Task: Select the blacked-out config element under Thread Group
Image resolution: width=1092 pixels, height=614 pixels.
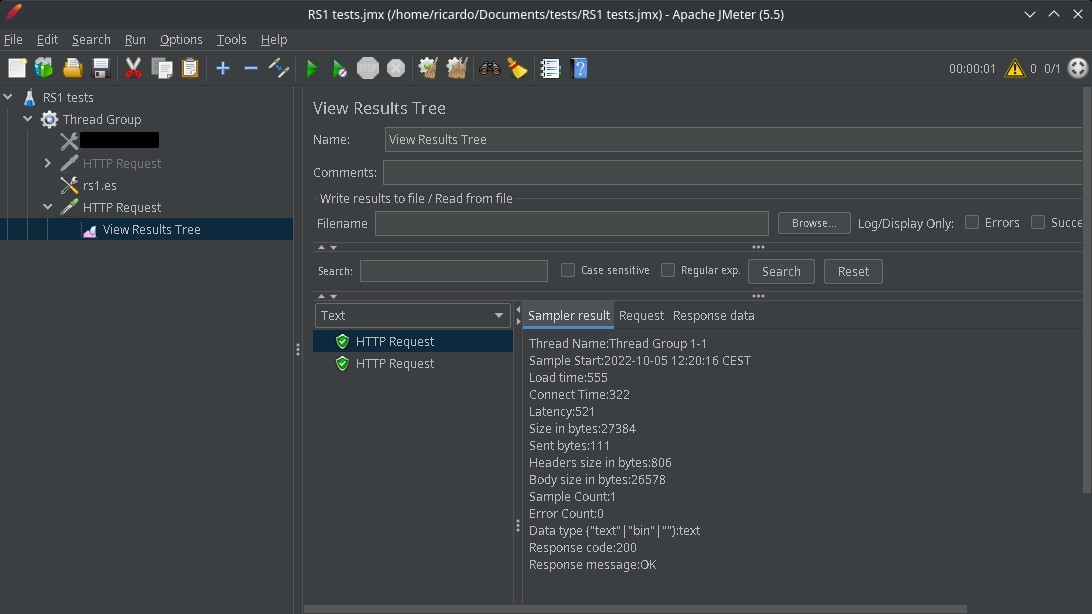Action: coord(119,141)
